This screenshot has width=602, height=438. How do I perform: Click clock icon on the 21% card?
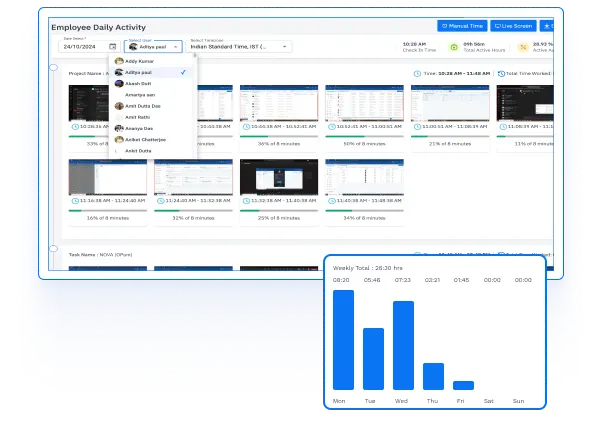coord(418,127)
